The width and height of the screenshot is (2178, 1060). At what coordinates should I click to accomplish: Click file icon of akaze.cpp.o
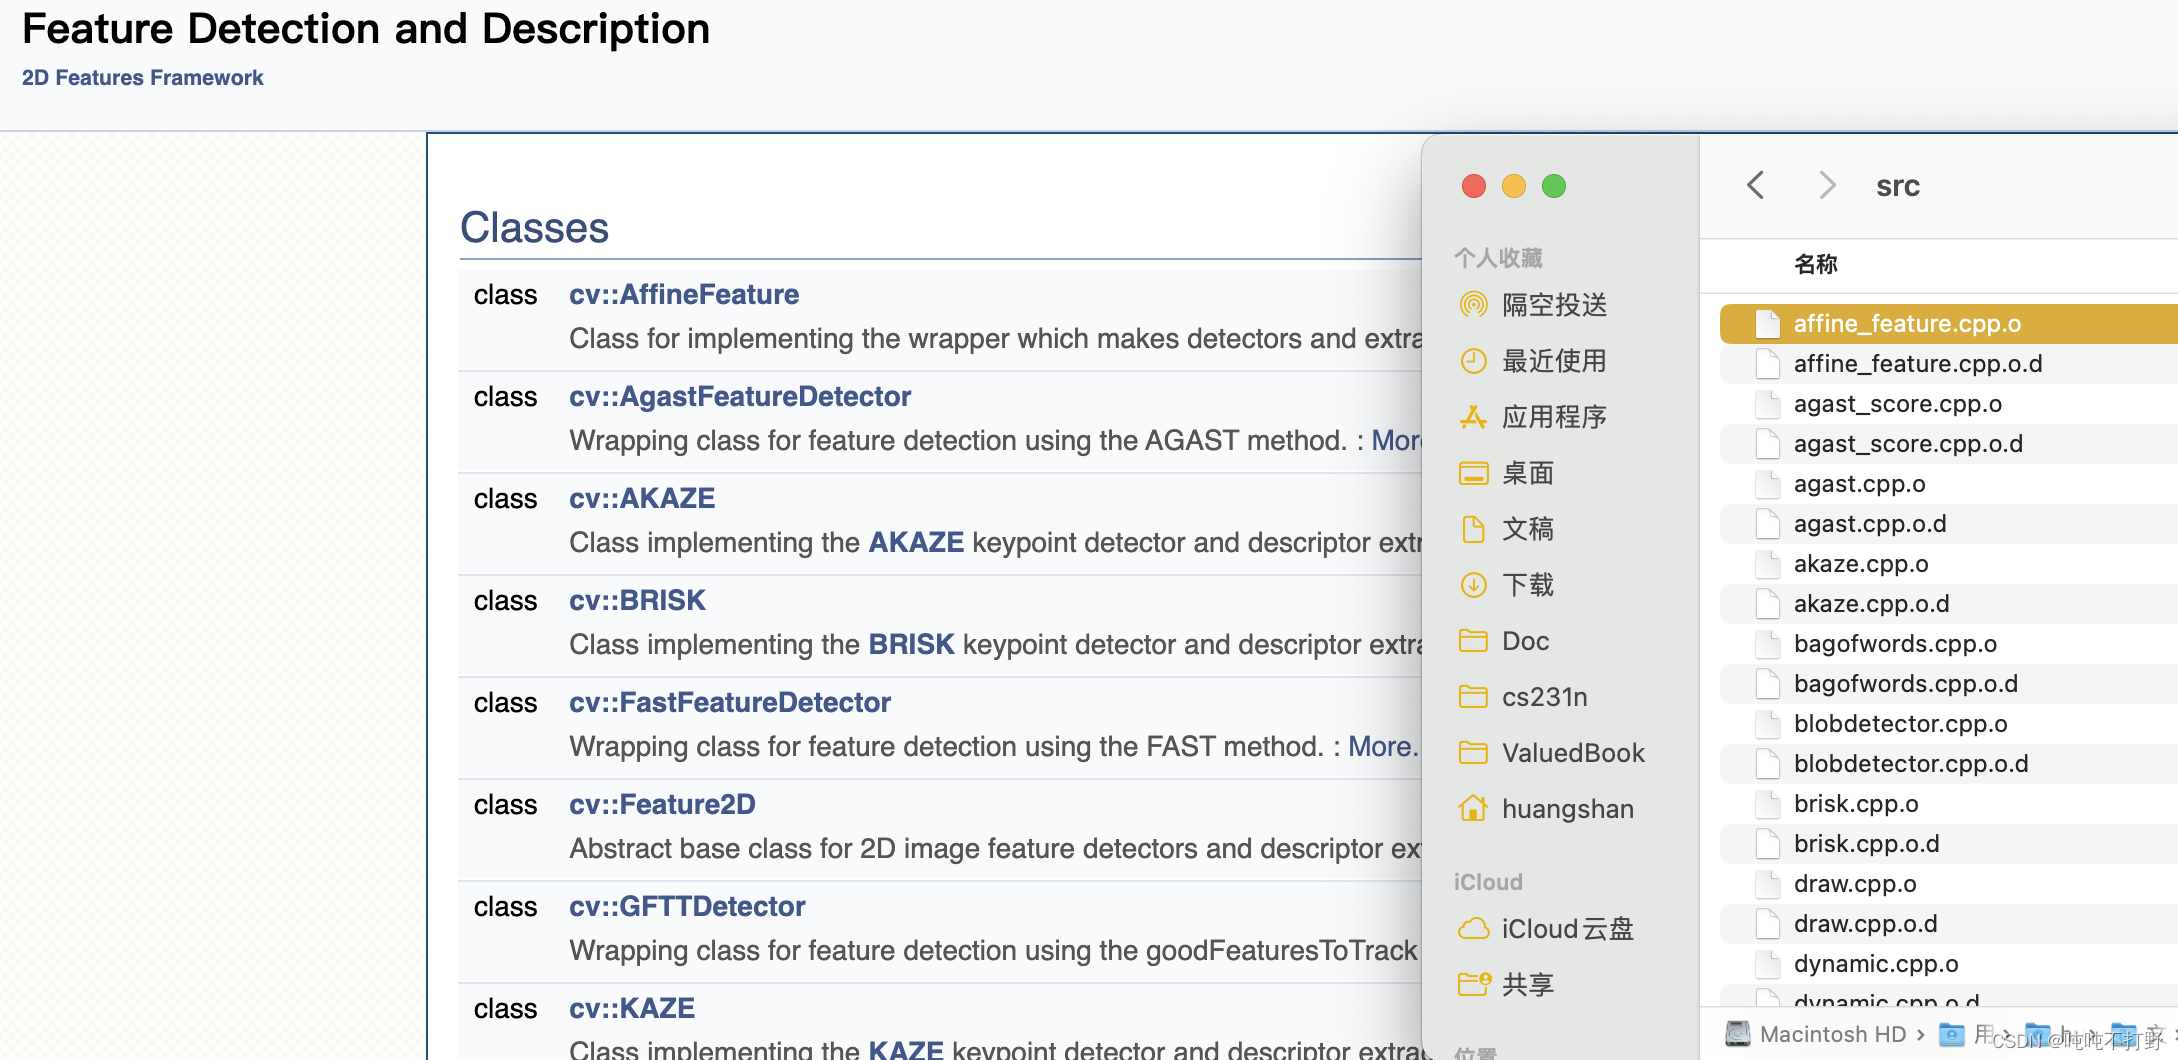tap(1768, 563)
